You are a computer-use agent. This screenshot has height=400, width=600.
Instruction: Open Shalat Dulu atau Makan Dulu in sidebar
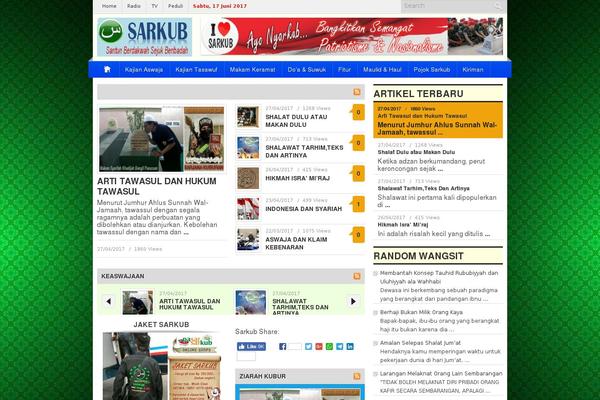pos(416,152)
